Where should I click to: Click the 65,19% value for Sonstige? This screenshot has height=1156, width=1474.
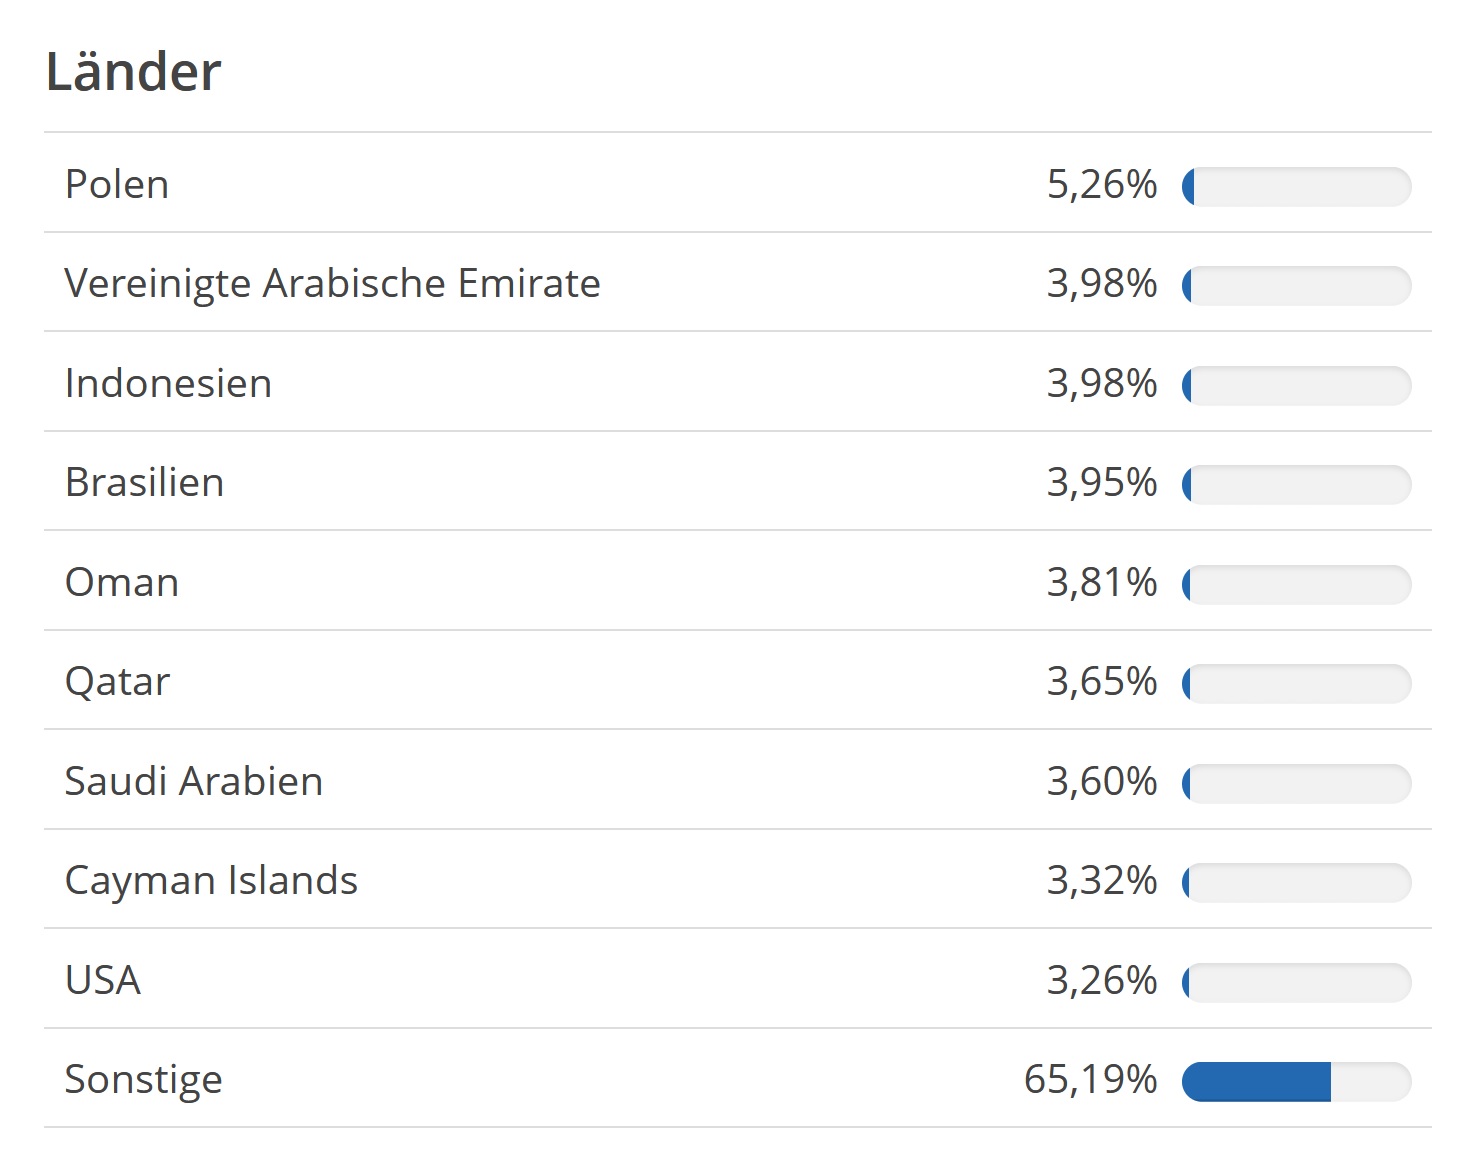click(x=1090, y=1080)
